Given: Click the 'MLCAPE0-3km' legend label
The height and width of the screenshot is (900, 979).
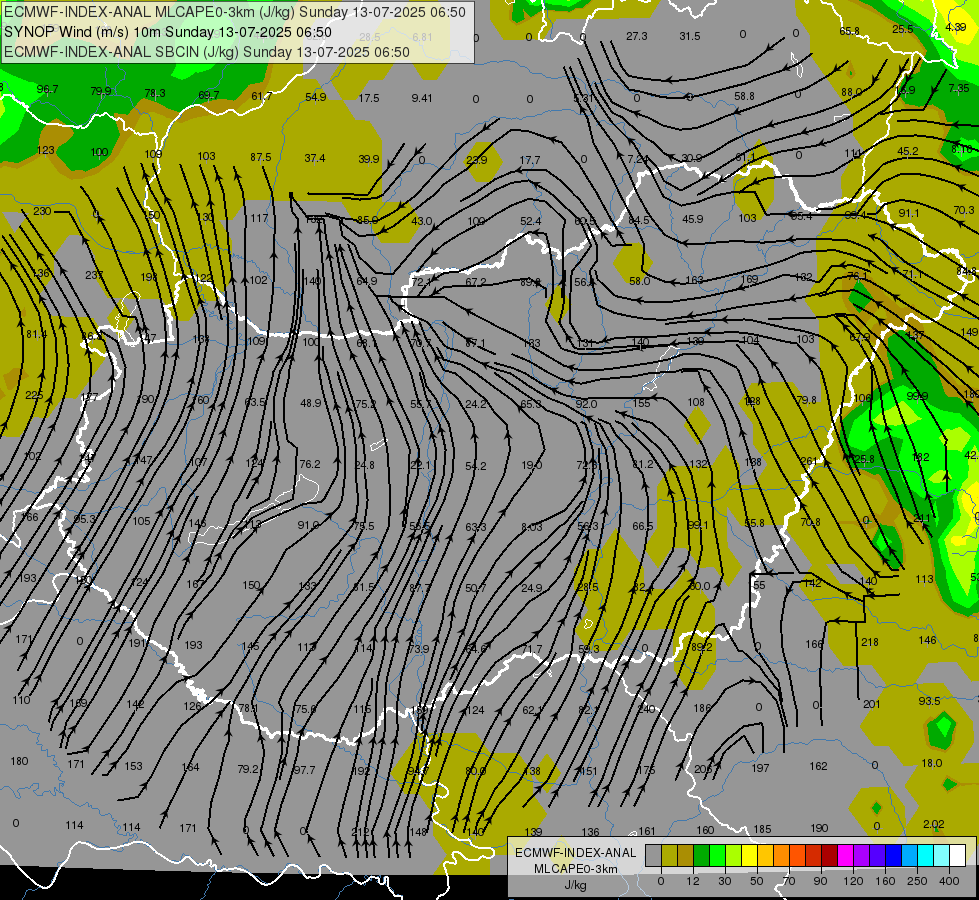Looking at the screenshot, I should point(575,869).
